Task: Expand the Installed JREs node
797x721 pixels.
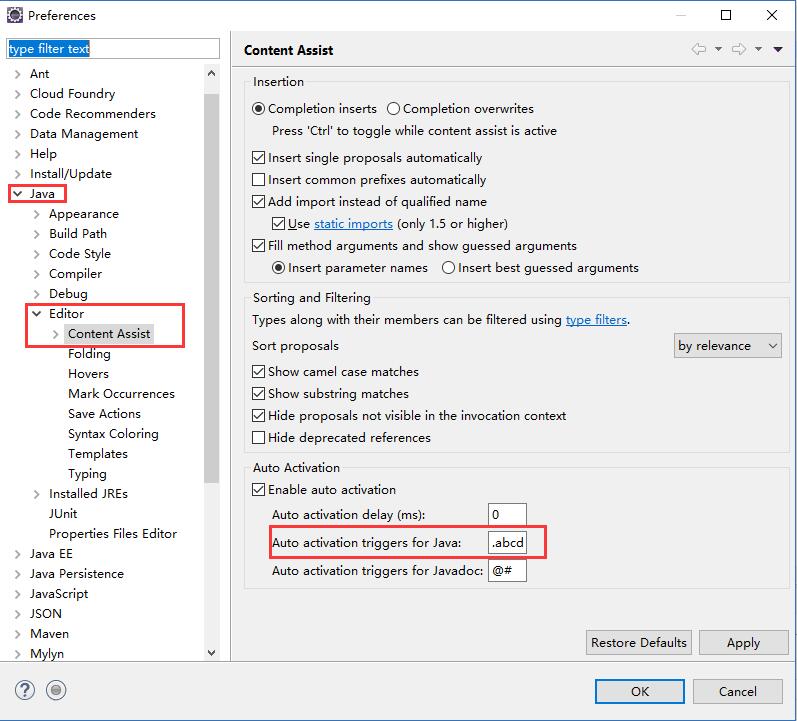Action: 37,494
